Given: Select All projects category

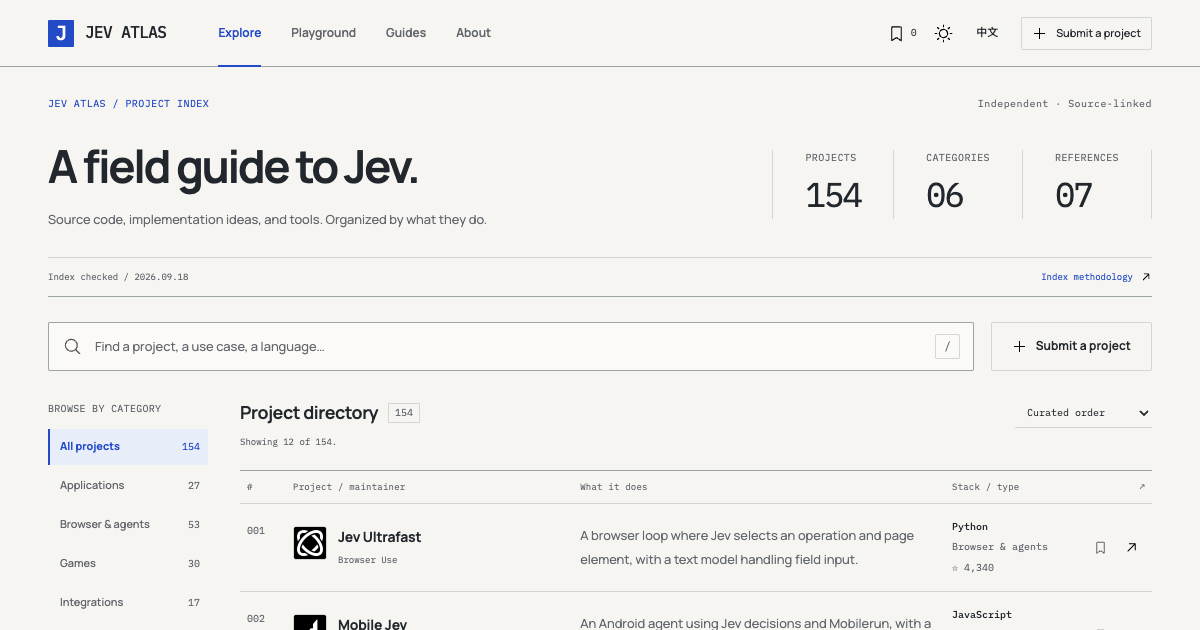Looking at the screenshot, I should tap(128, 447).
